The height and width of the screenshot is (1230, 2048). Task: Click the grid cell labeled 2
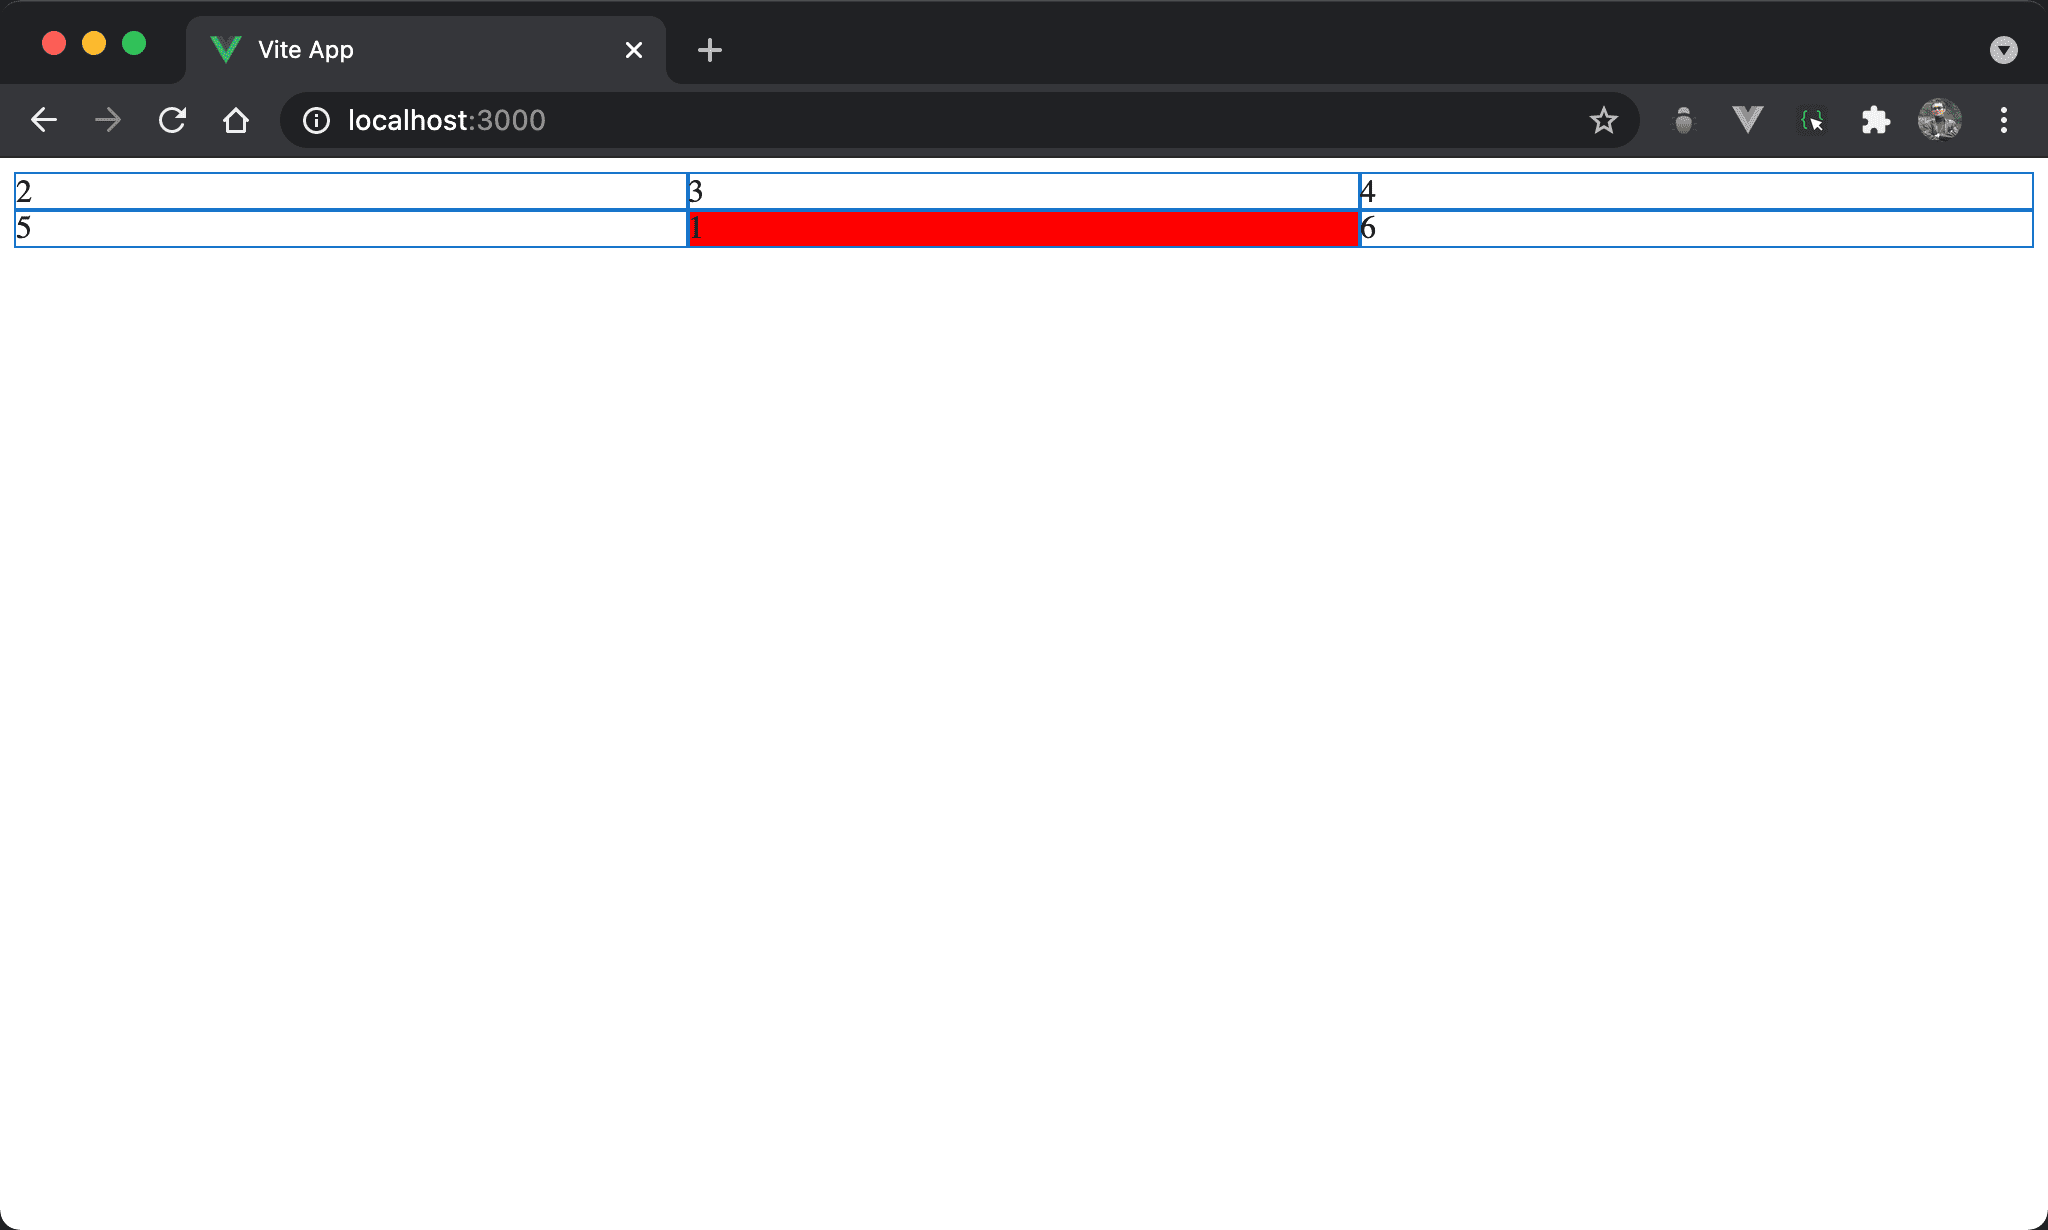pyautogui.click(x=350, y=191)
